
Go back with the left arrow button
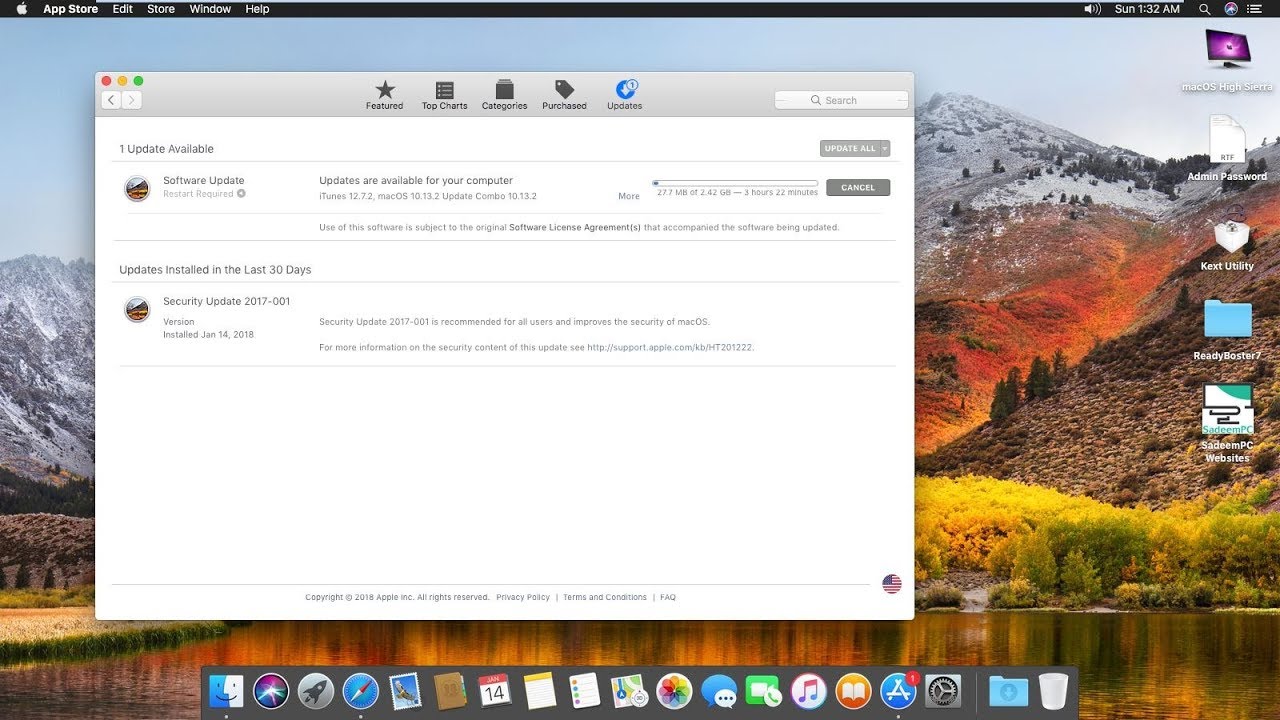tap(111, 100)
